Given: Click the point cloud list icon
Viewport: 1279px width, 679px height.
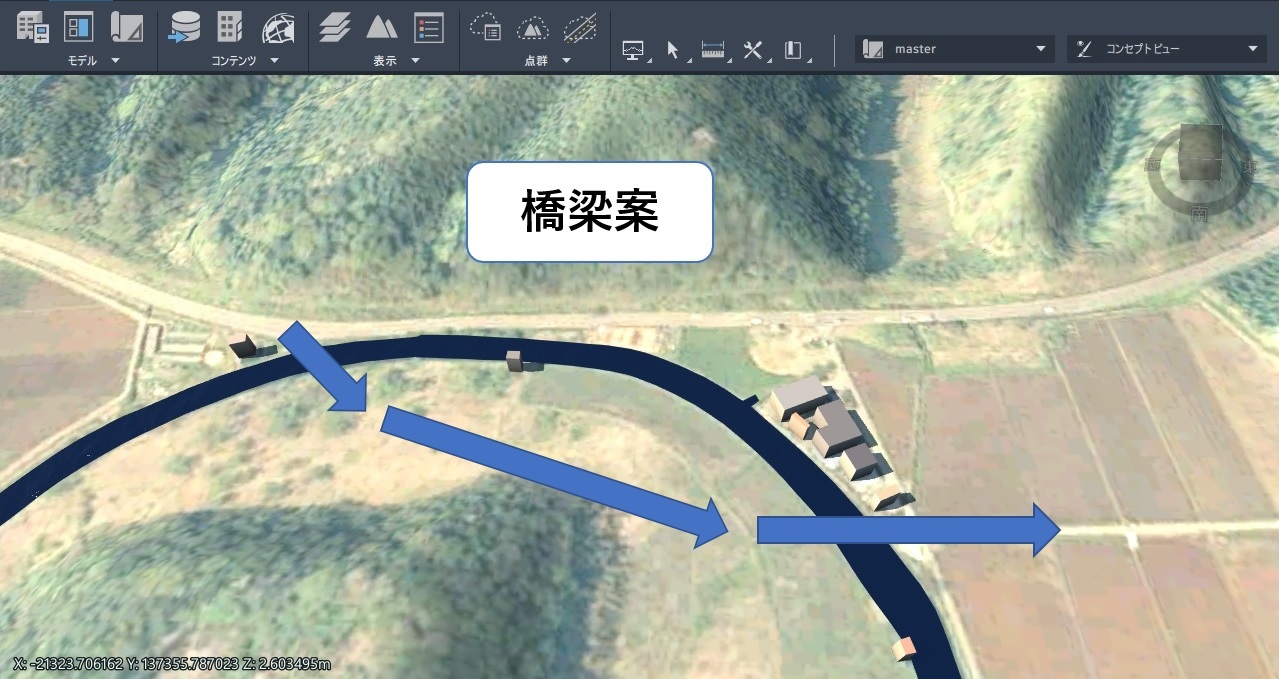Looking at the screenshot, I should 486,27.
